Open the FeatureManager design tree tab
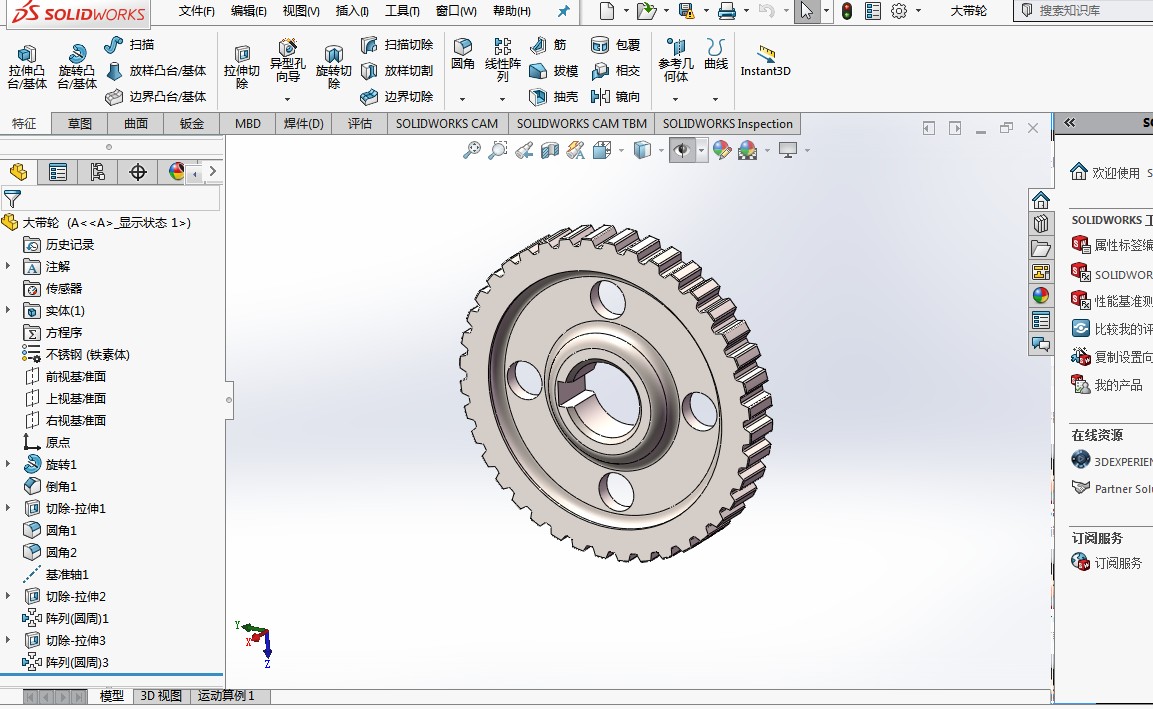1153x709 pixels. pos(18,172)
